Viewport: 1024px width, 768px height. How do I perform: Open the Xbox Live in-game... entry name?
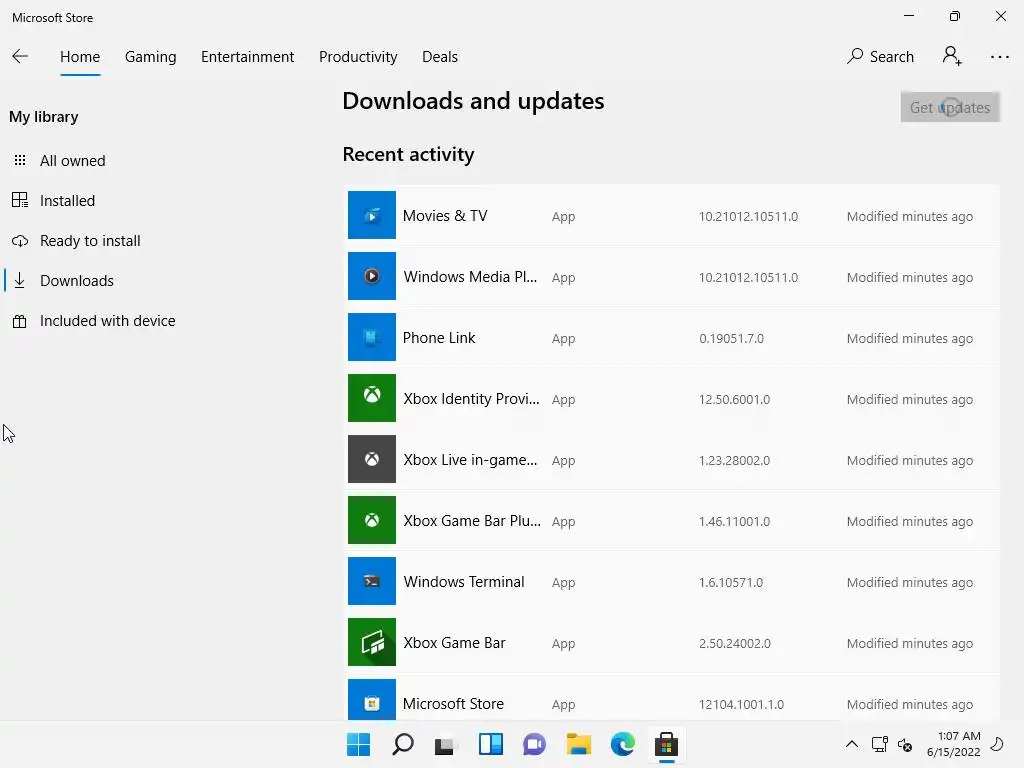[x=470, y=460]
